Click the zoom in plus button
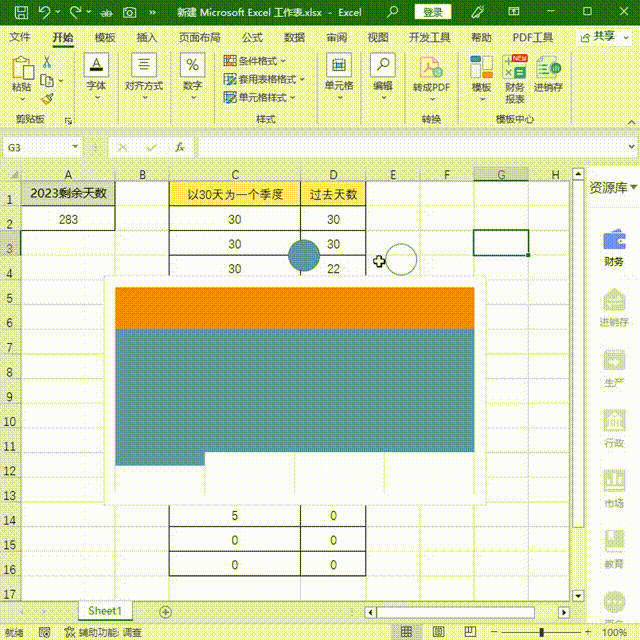 [588, 632]
